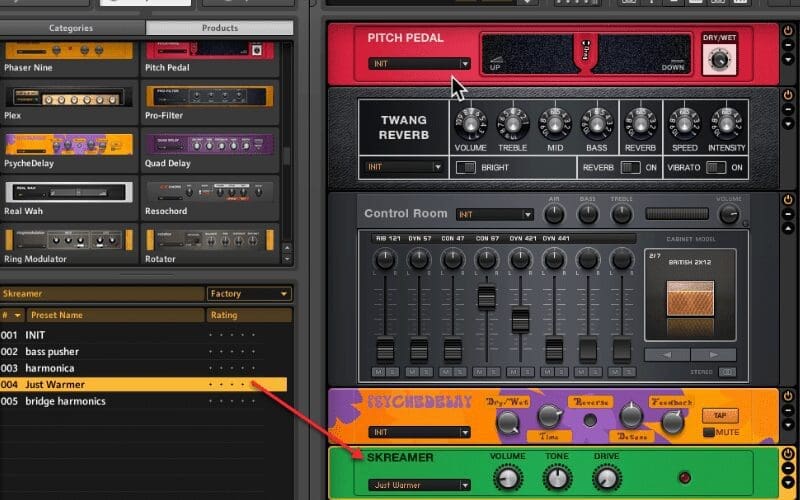Toggle the STEREO switch in Control Room

[x=727, y=372]
